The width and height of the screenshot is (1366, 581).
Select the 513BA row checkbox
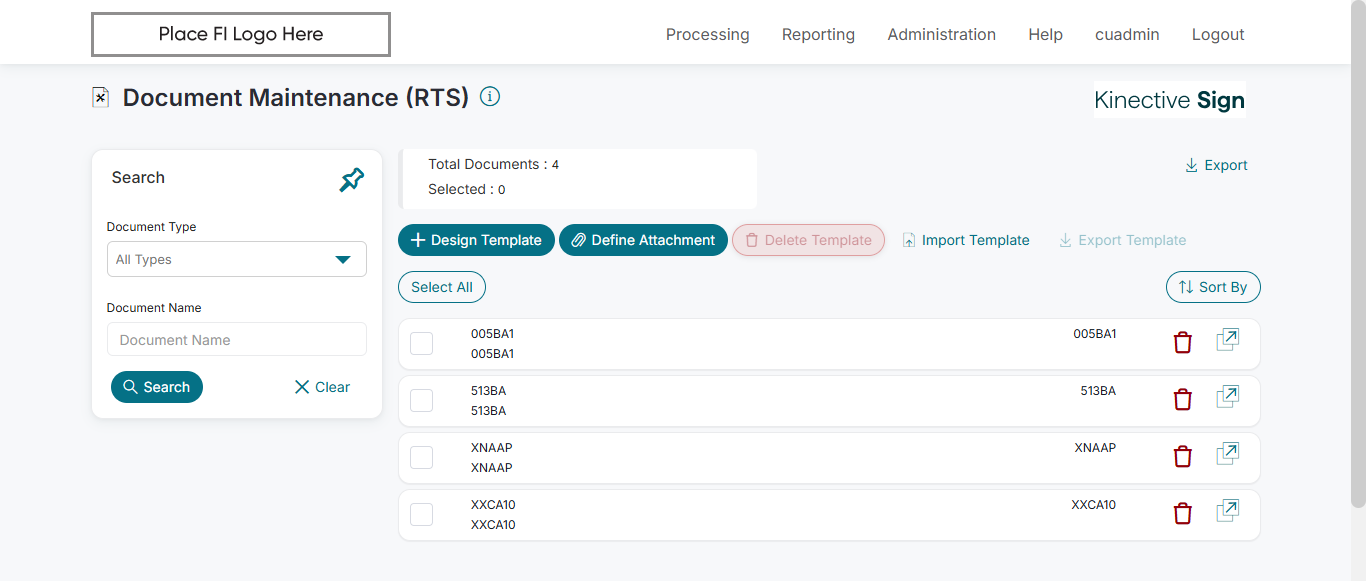click(422, 400)
